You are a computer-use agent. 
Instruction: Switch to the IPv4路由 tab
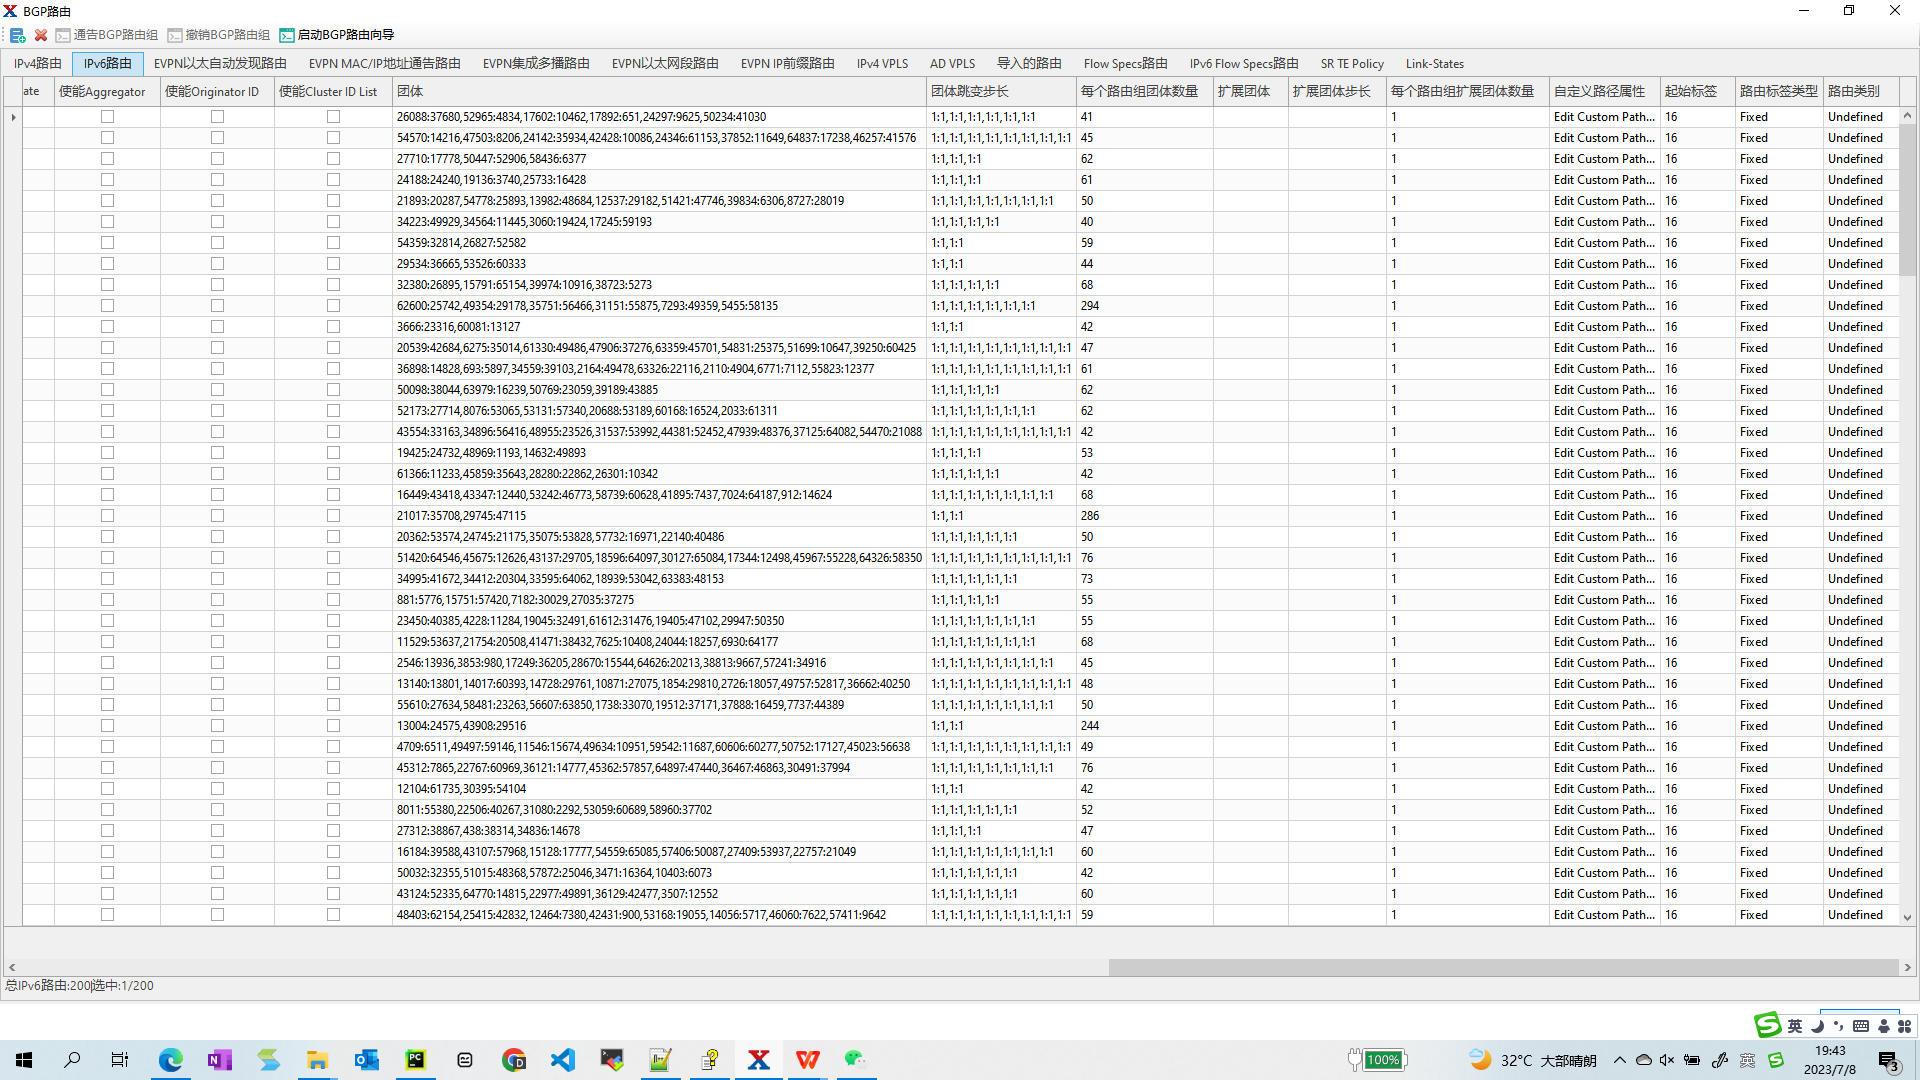38,64
